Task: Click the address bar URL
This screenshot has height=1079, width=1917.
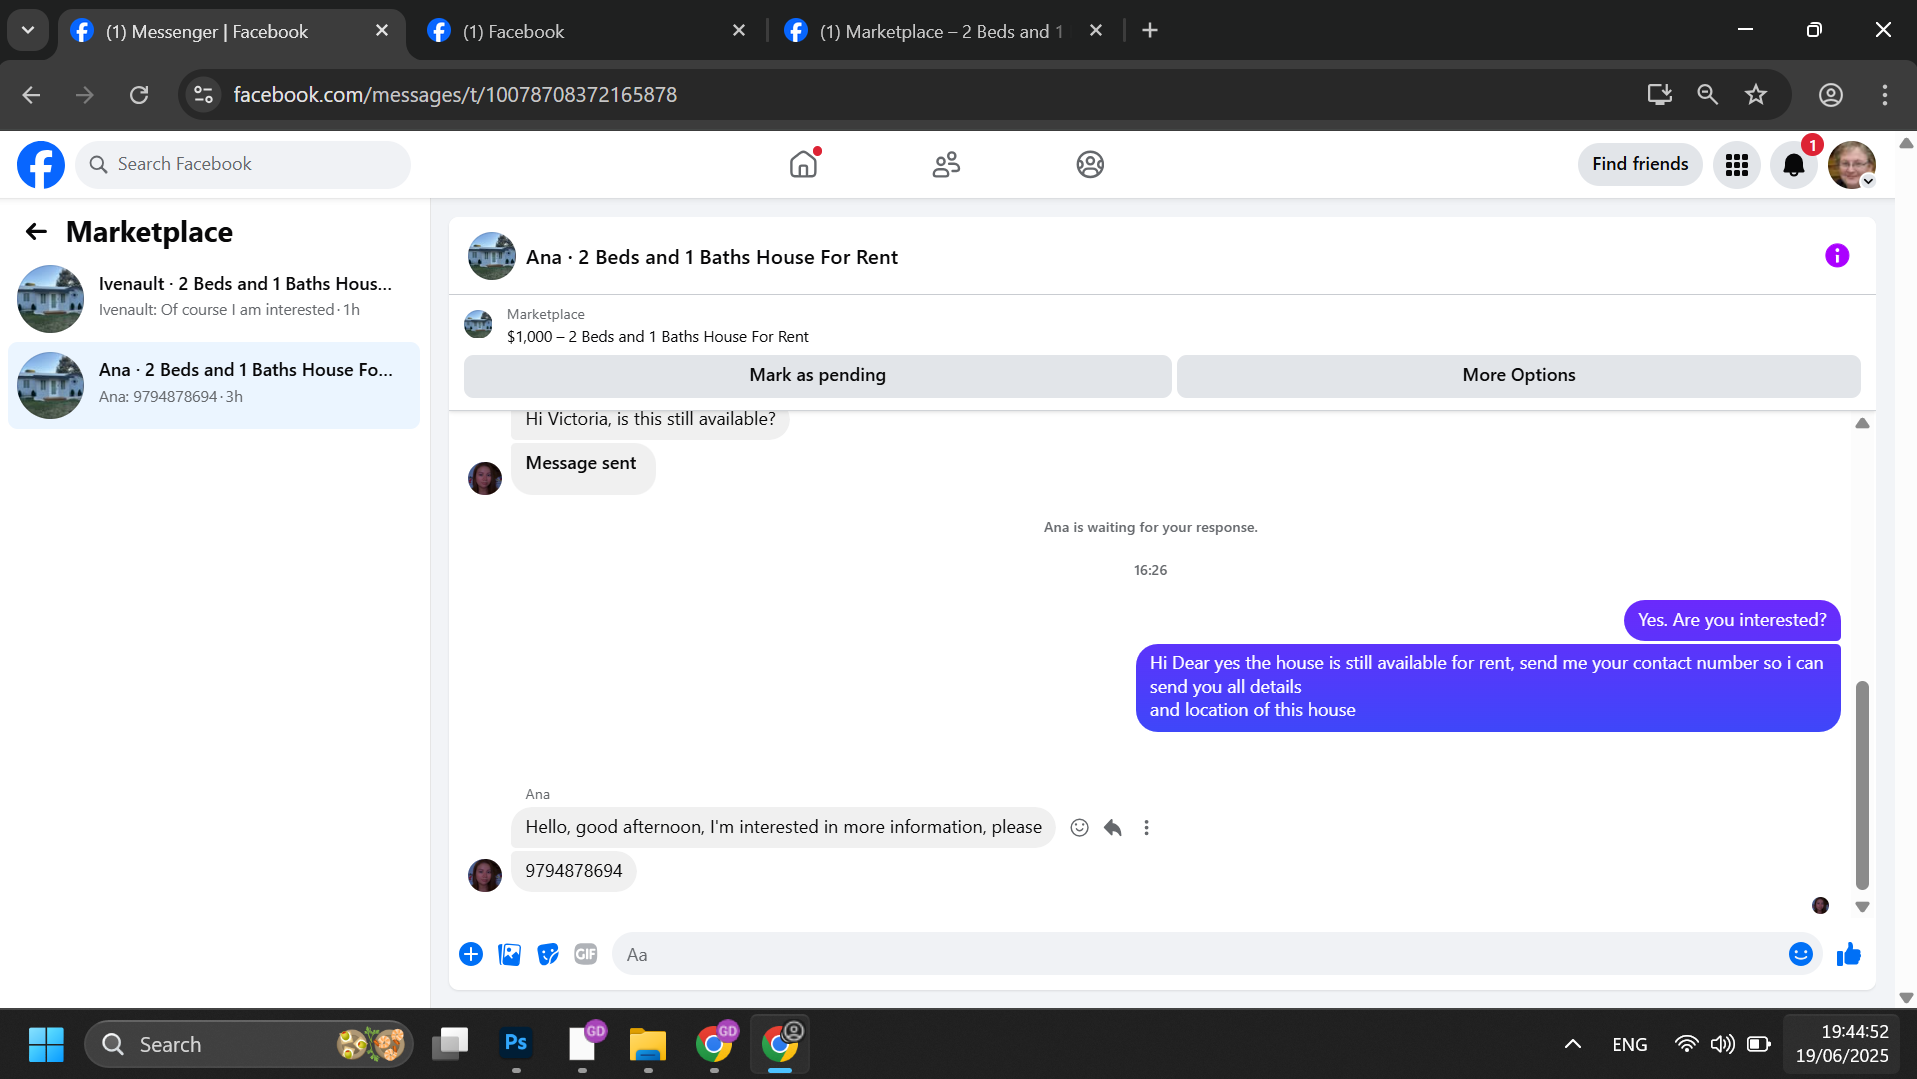Action: [455, 95]
